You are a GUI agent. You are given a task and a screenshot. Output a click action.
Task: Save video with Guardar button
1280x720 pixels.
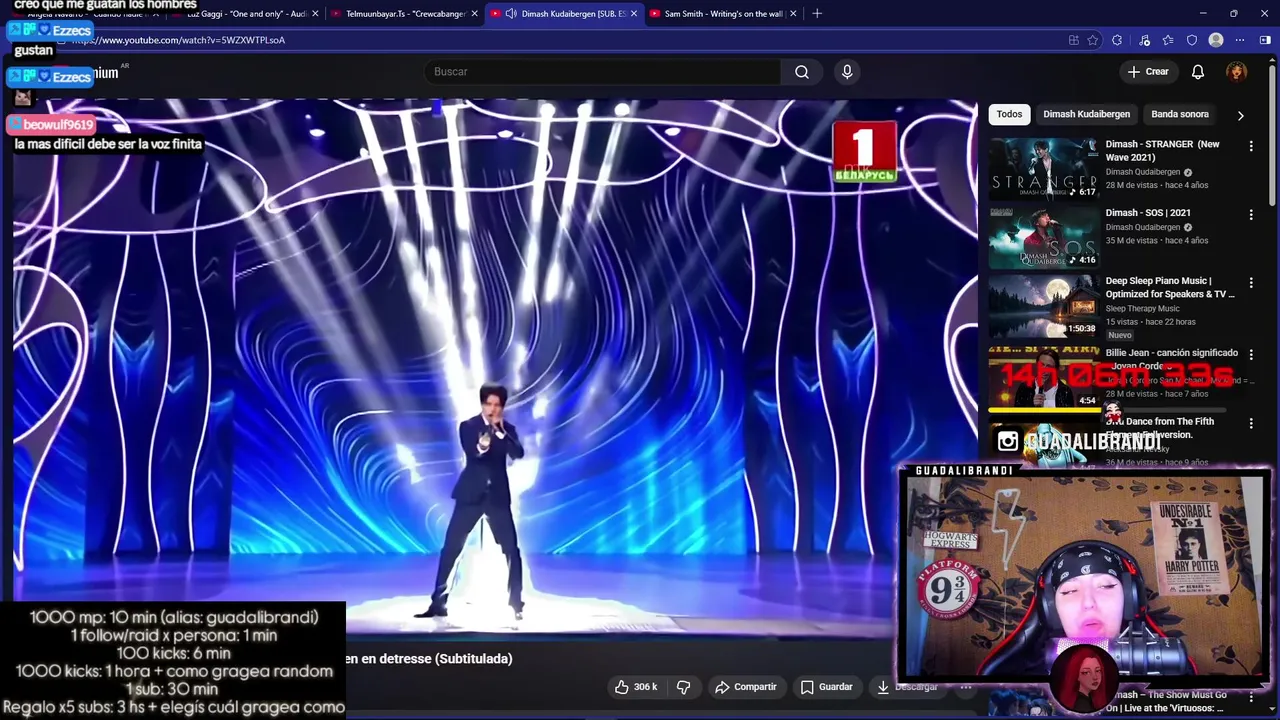pyautogui.click(x=826, y=687)
